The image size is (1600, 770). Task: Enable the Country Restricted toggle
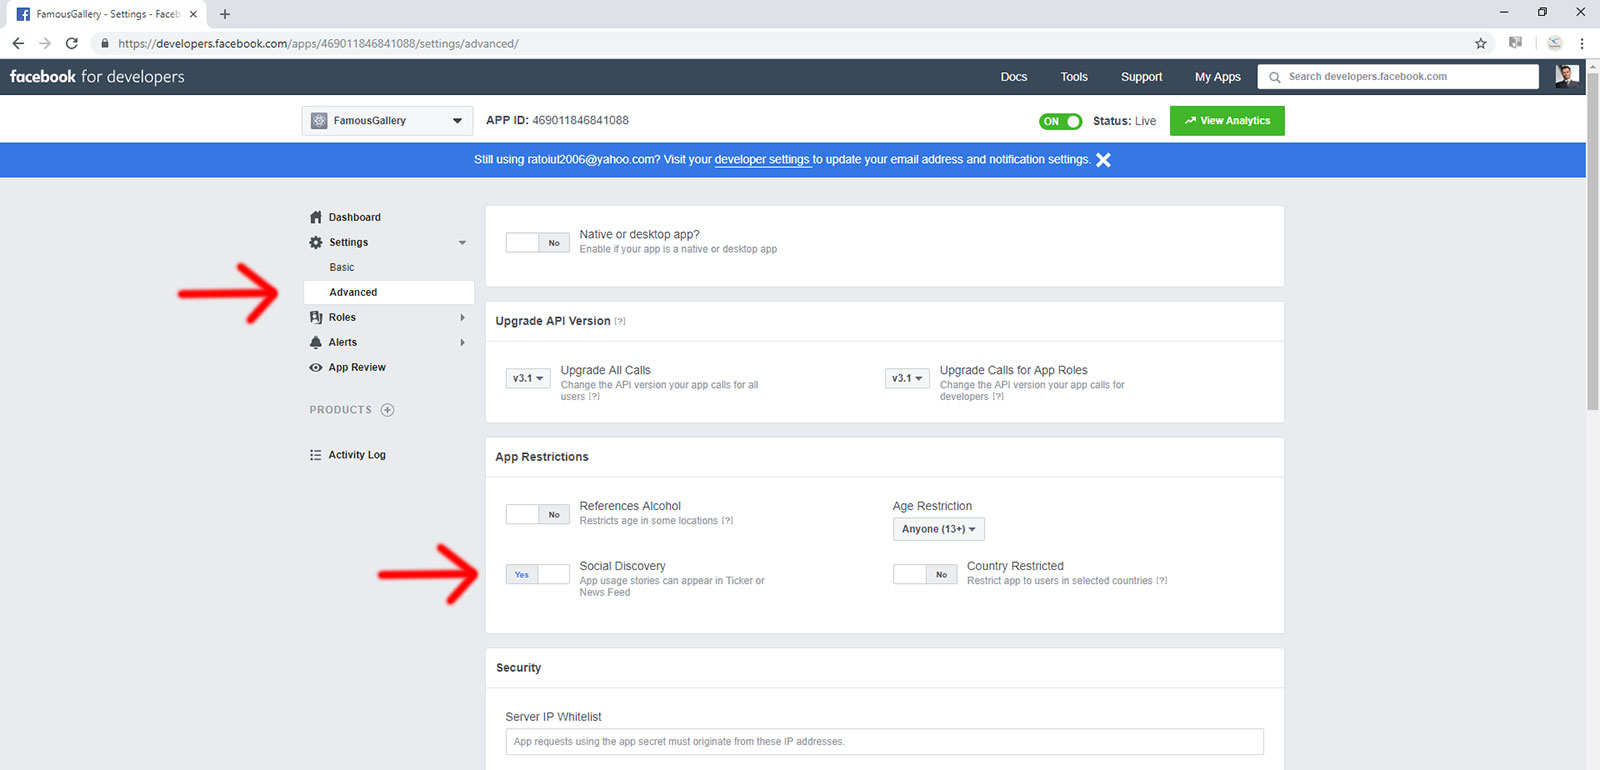(924, 575)
